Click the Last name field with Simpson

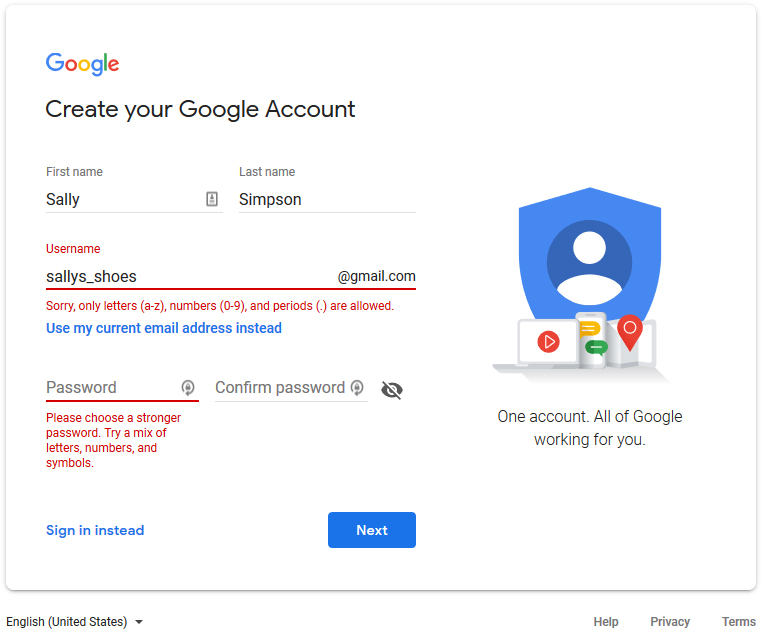pyautogui.click(x=327, y=199)
